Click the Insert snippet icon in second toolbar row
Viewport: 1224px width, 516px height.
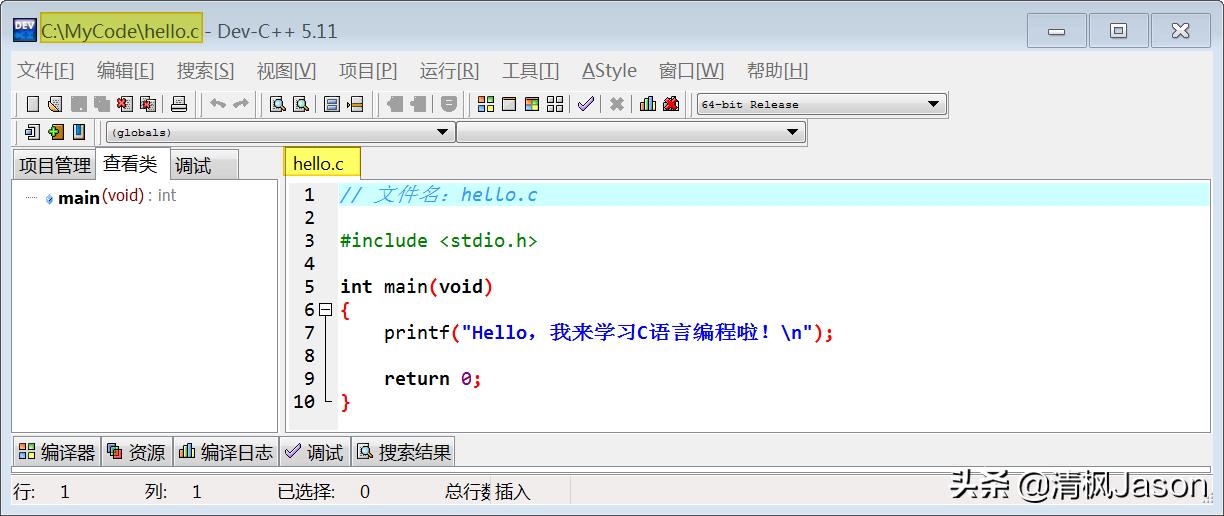[x=32, y=132]
